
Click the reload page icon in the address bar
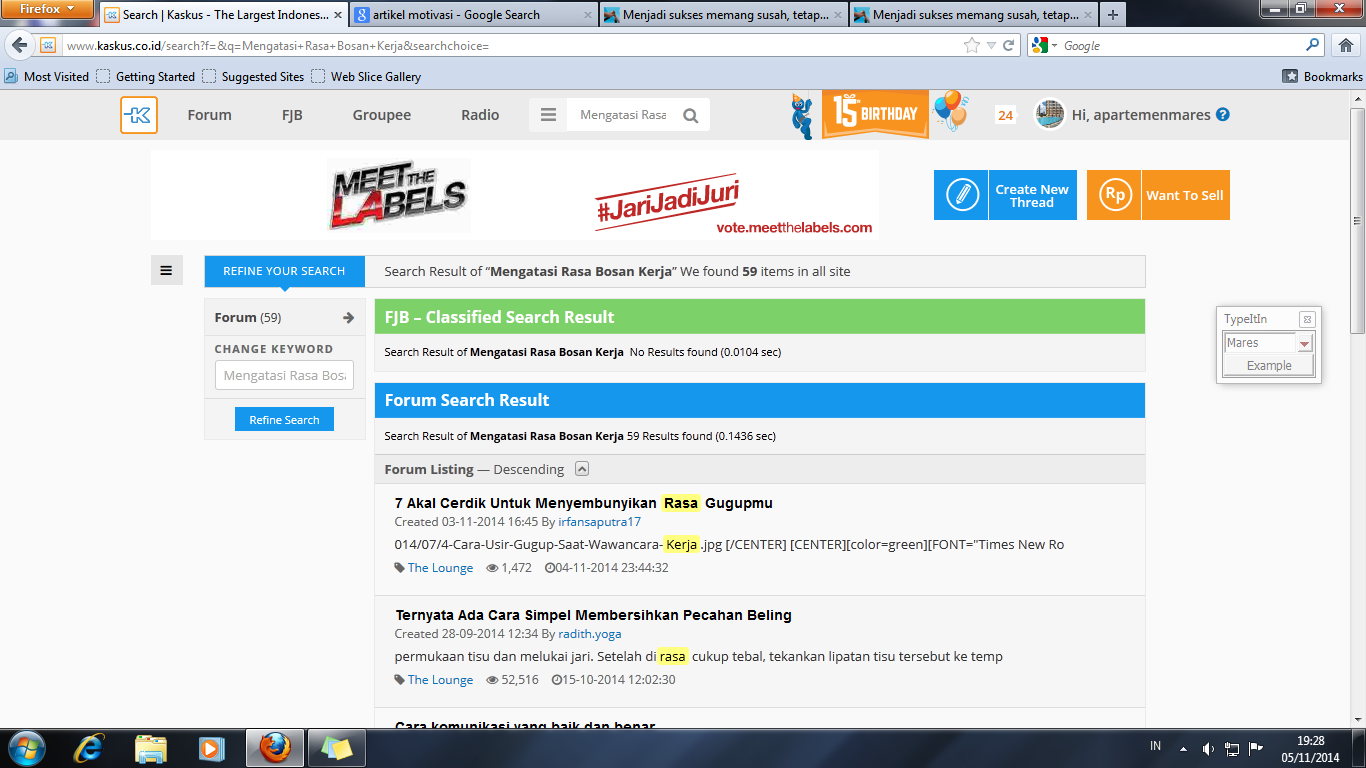(x=1009, y=45)
